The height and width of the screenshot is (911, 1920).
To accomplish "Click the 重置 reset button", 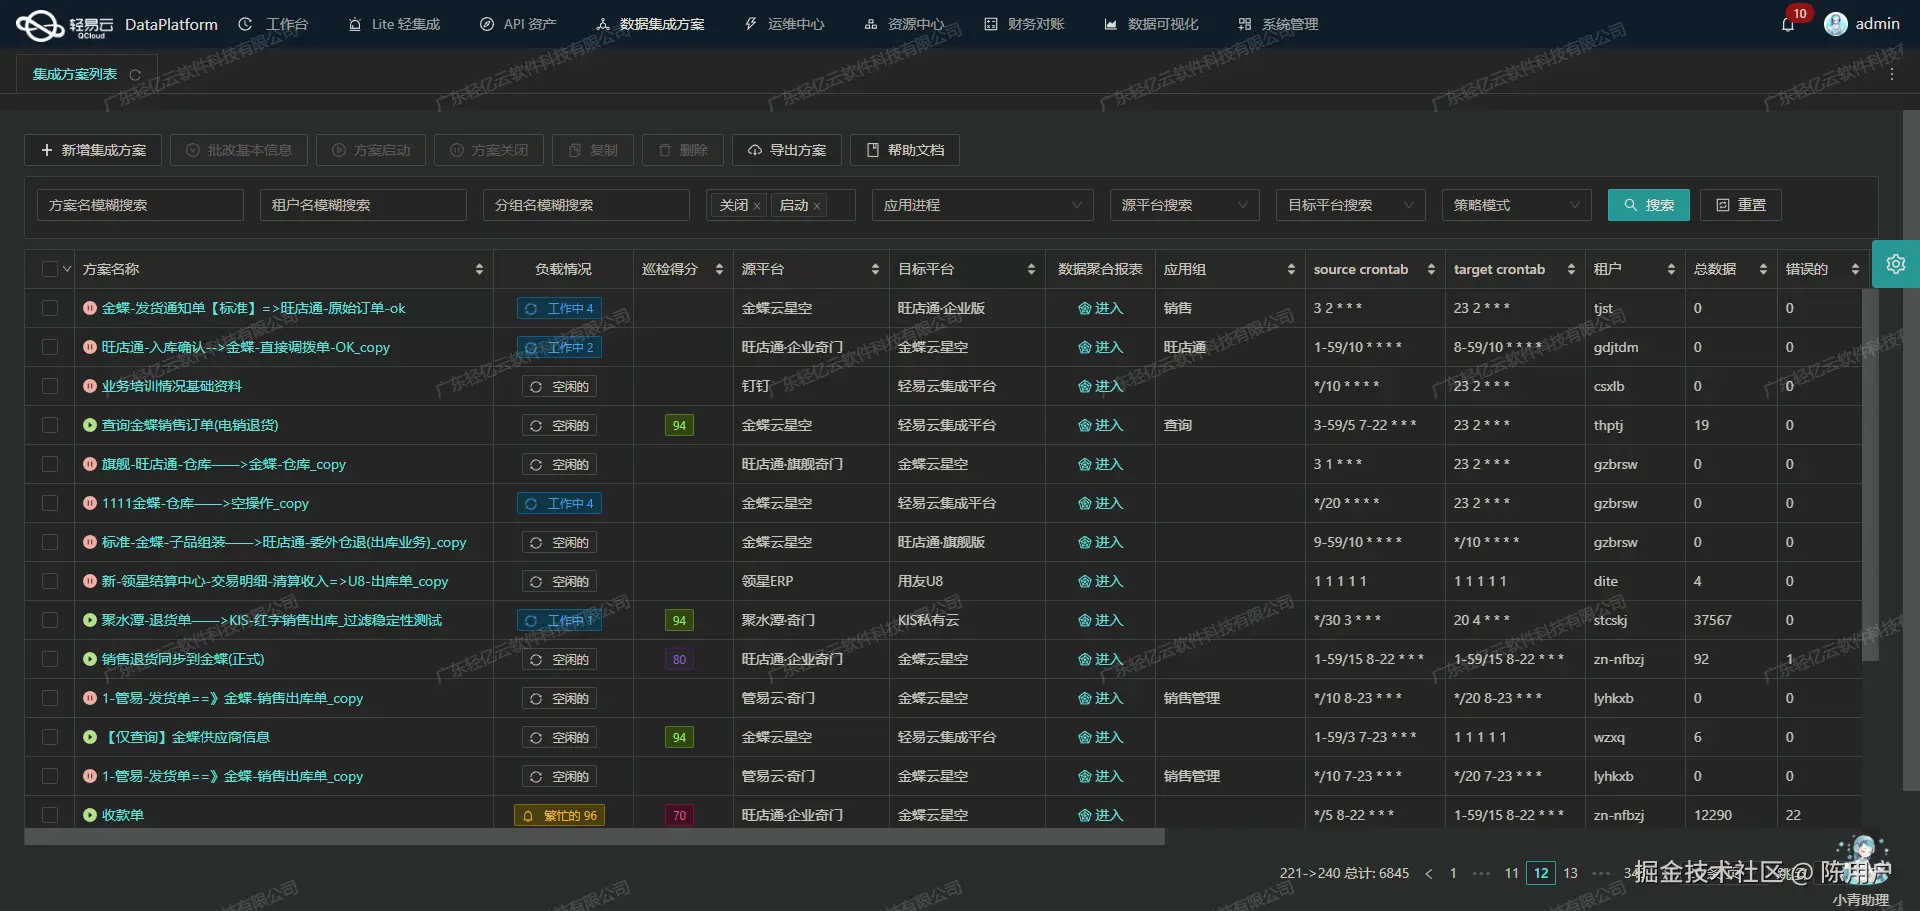I will 1740,205.
